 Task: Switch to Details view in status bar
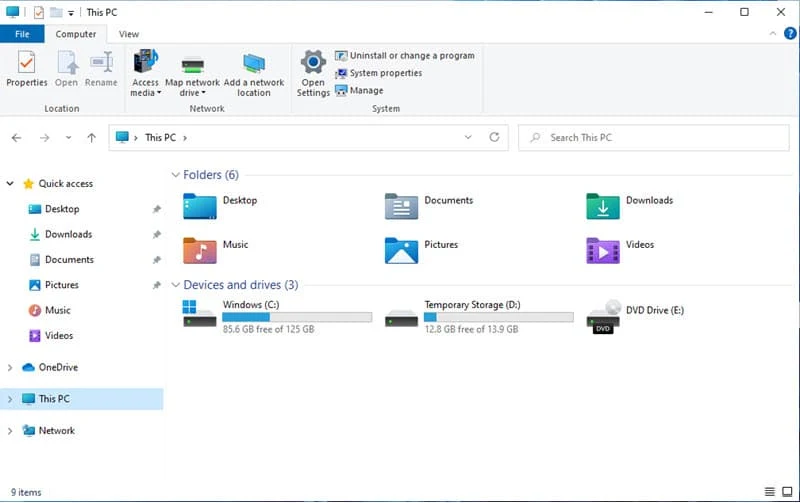(x=769, y=492)
